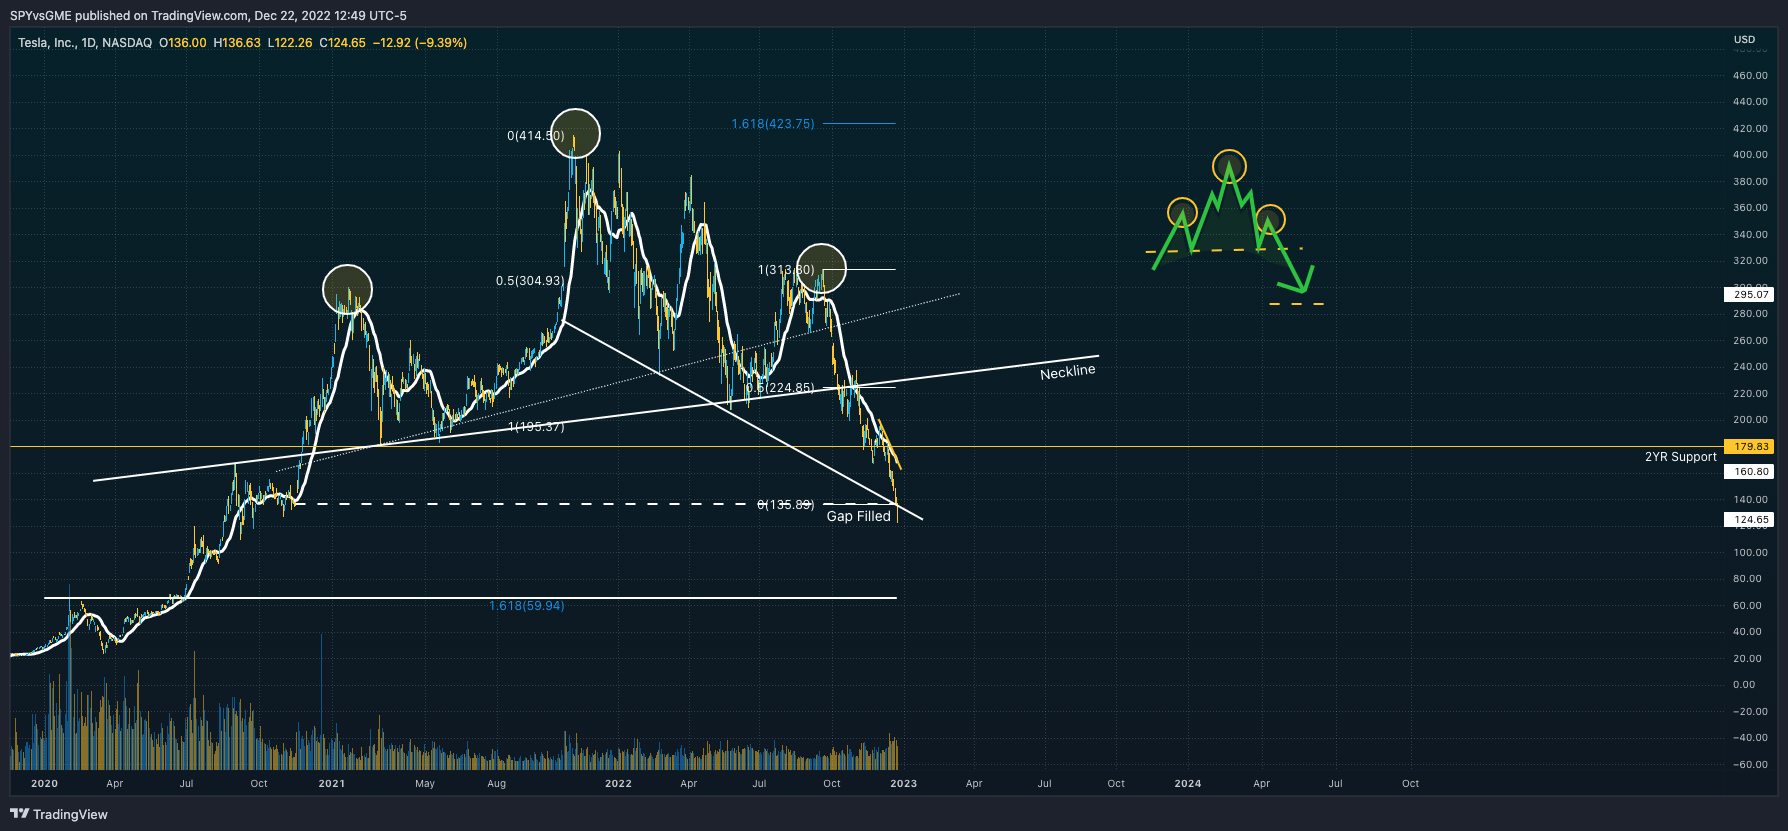Select the 1.618(423.75) Fibonacci label
The image size is (1788, 831).
(773, 124)
